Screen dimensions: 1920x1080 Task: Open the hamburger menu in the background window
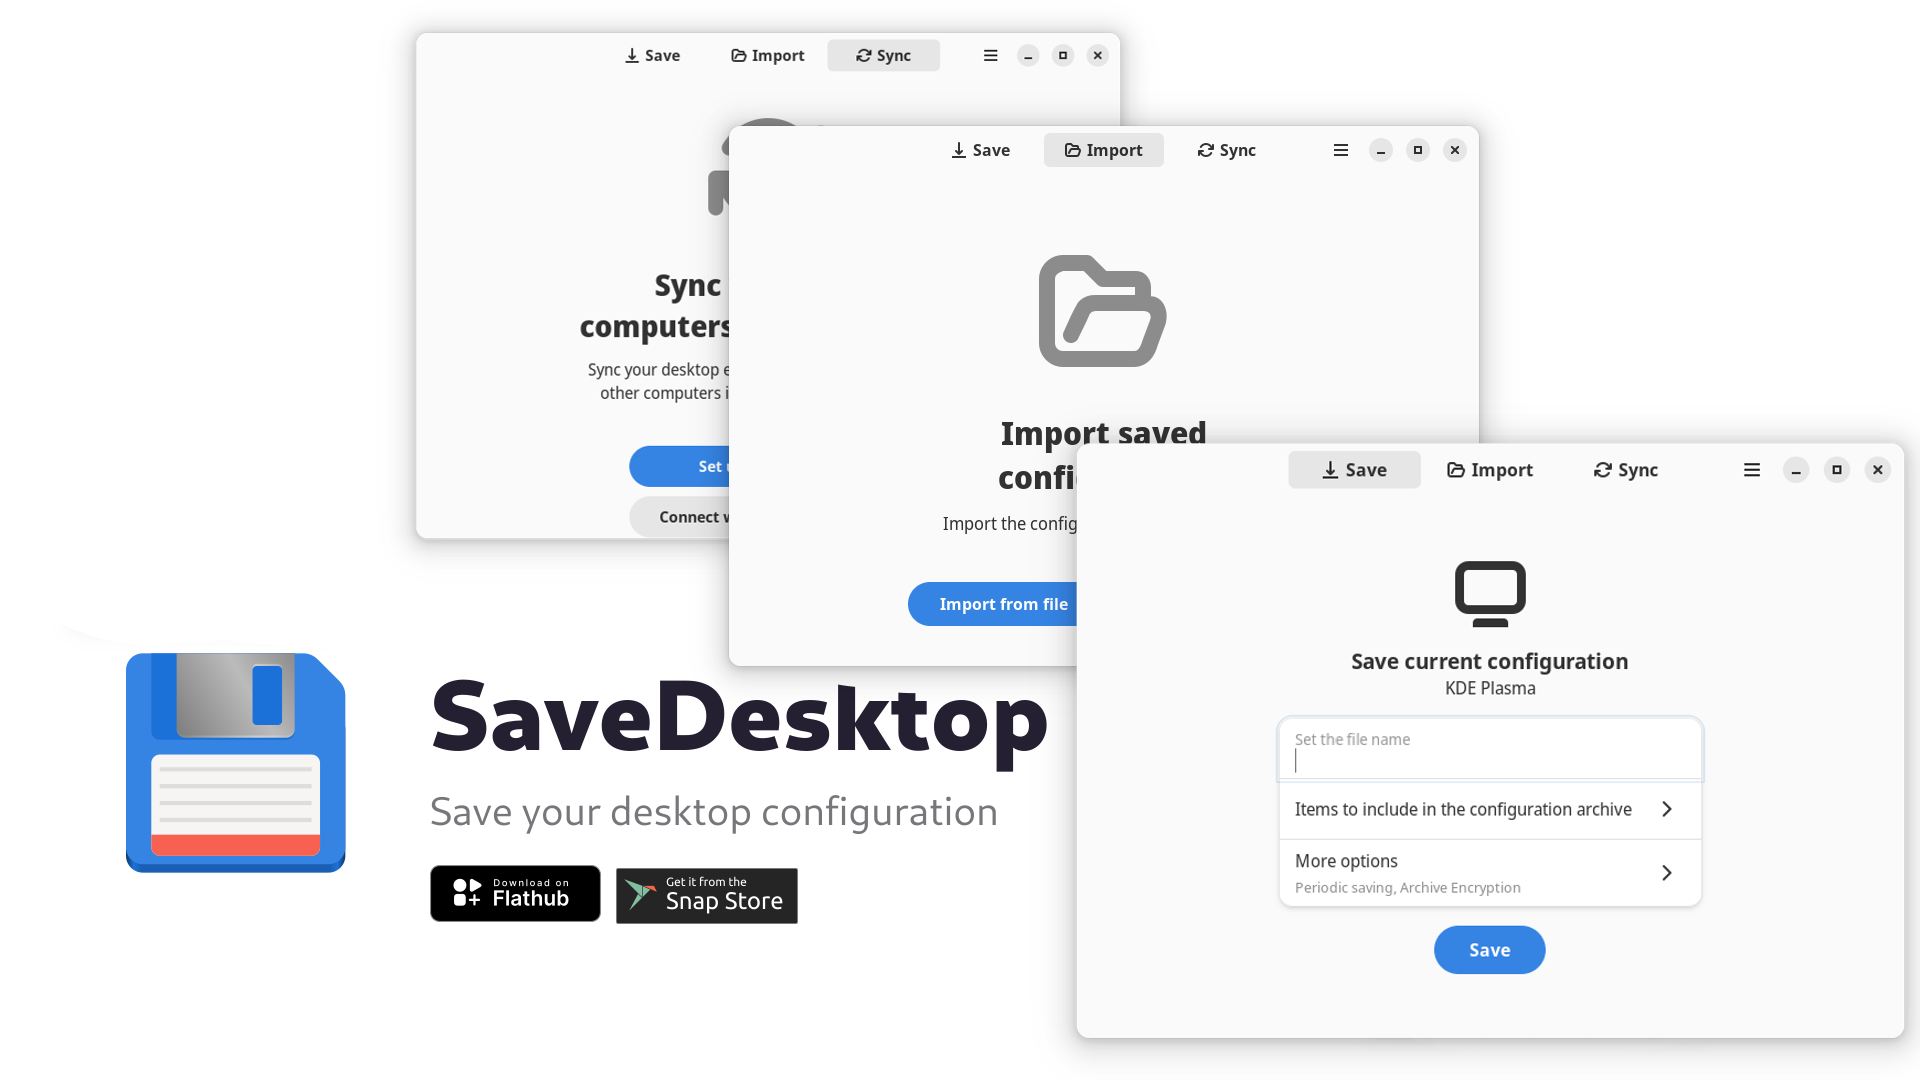tap(990, 54)
